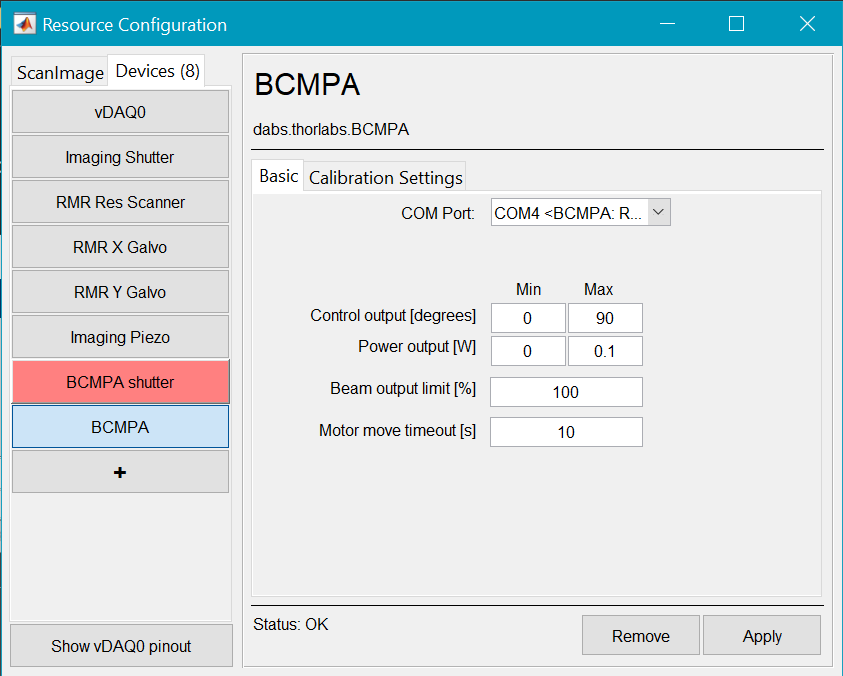
Task: Select the vDAQ0 device
Action: tap(120, 112)
